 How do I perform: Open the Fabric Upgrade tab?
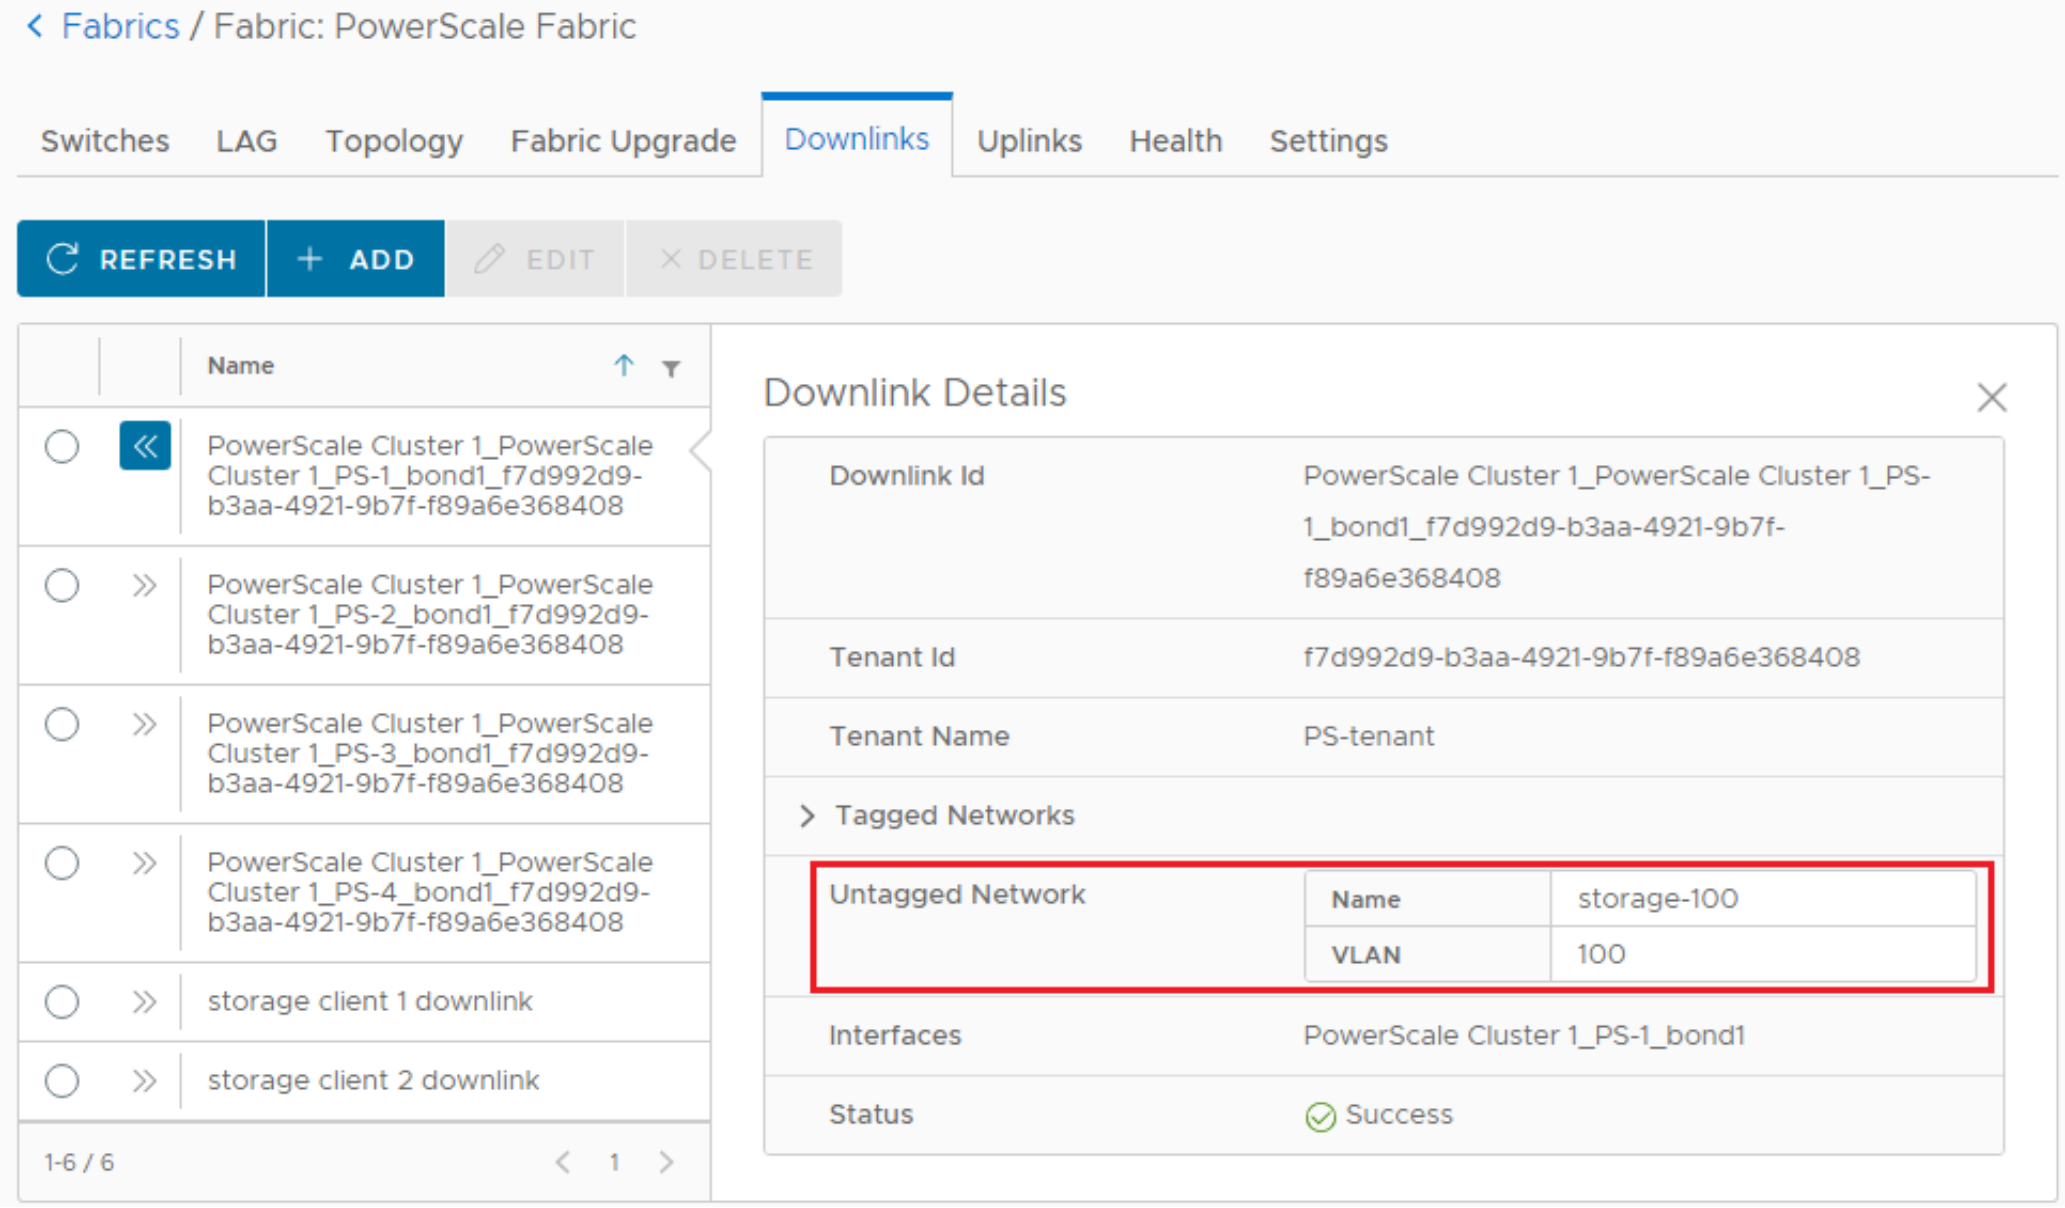coord(623,141)
